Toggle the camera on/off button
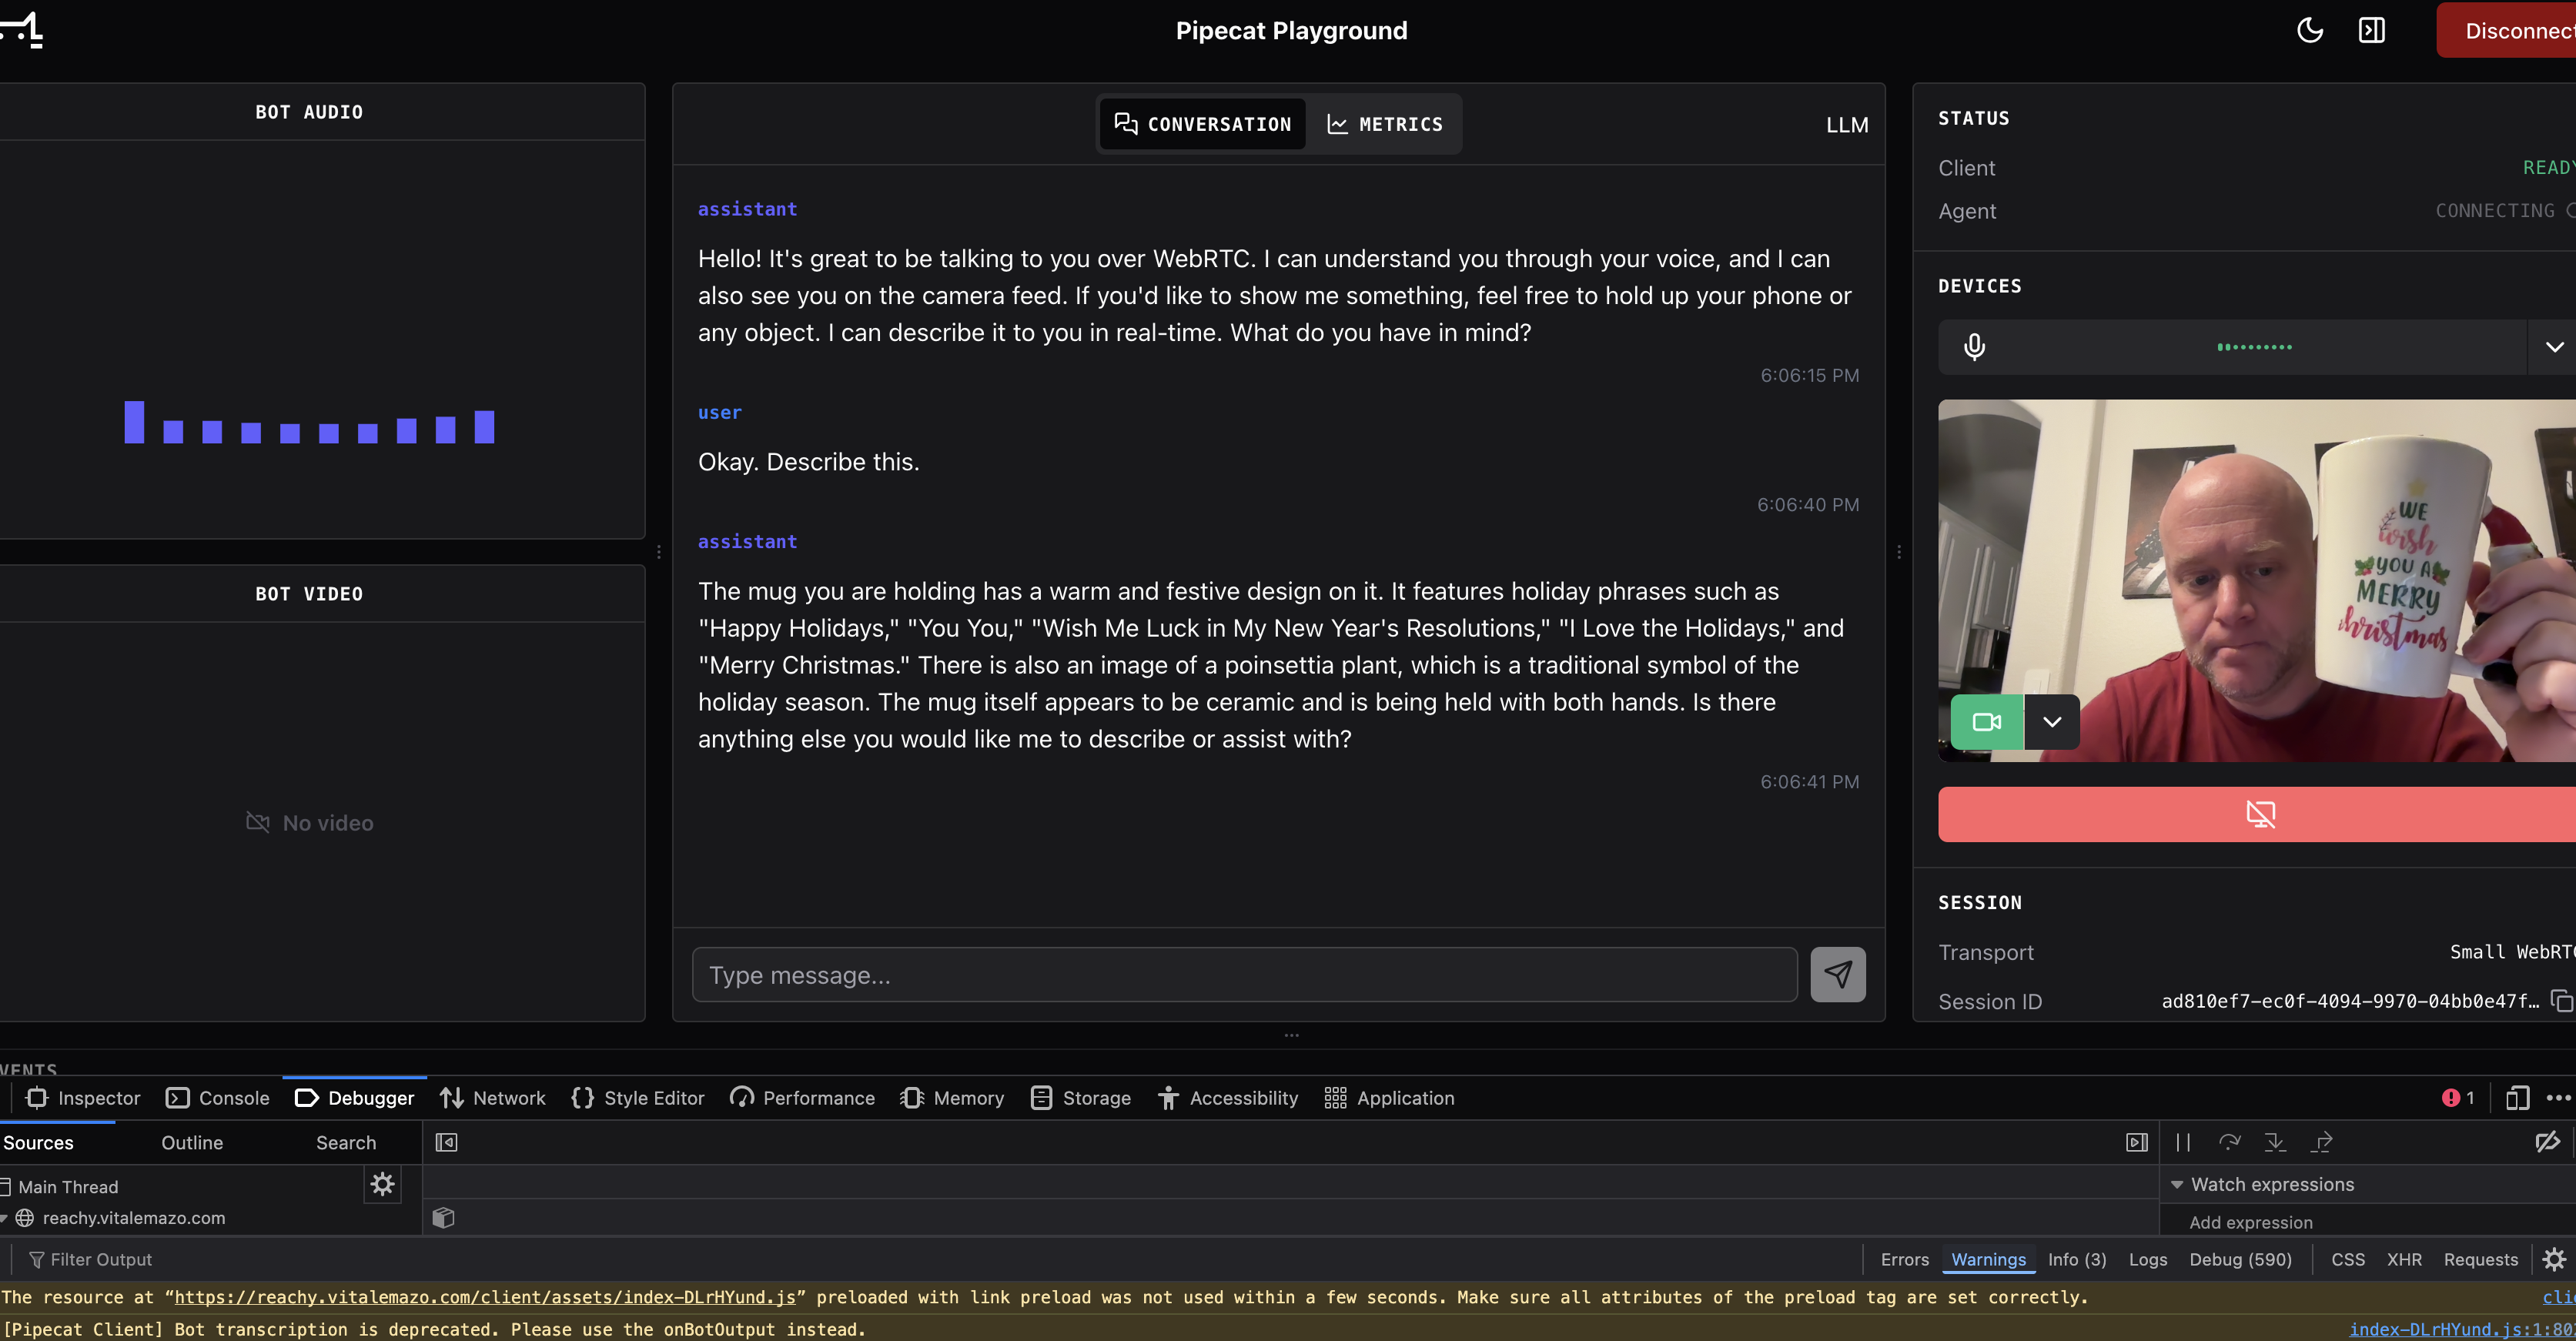 [1986, 722]
